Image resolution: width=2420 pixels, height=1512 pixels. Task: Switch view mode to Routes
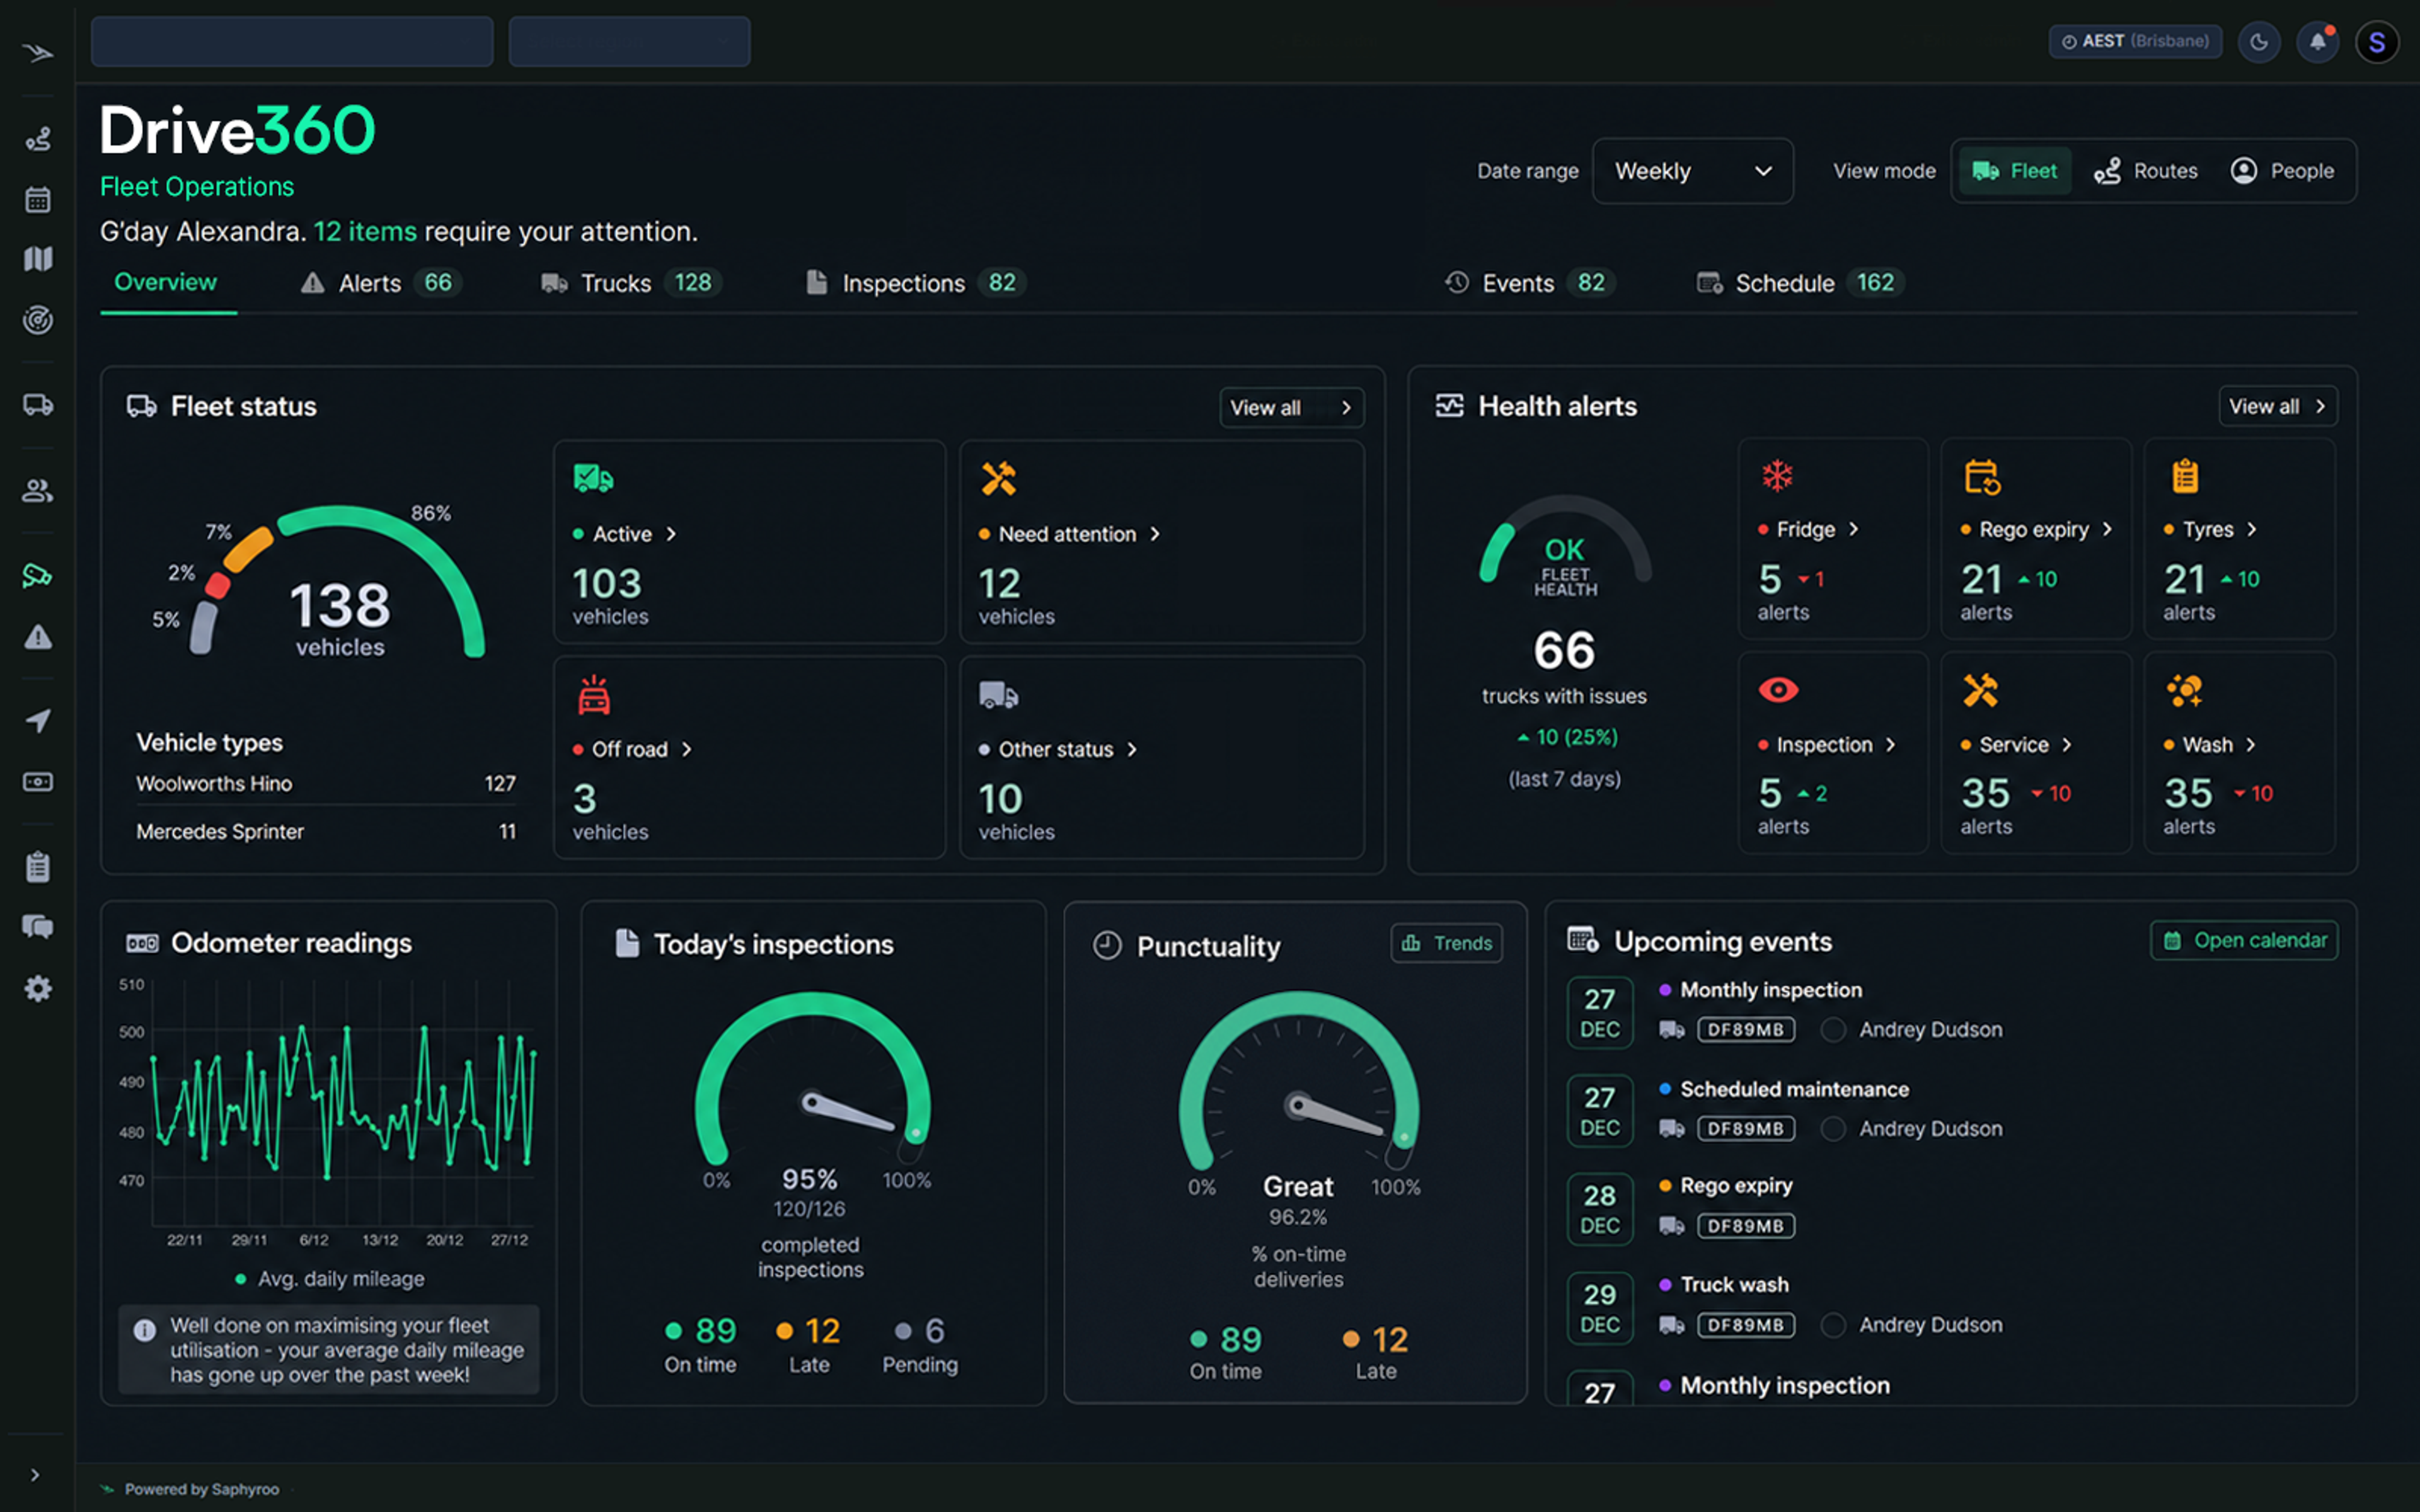(x=2146, y=171)
